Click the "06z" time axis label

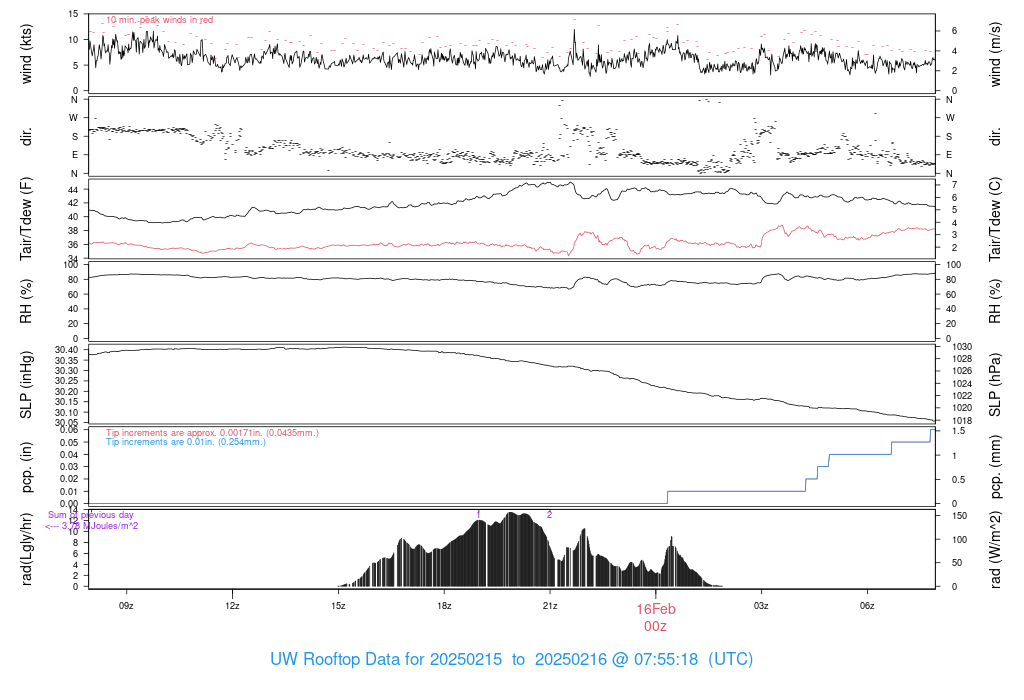tap(867, 606)
